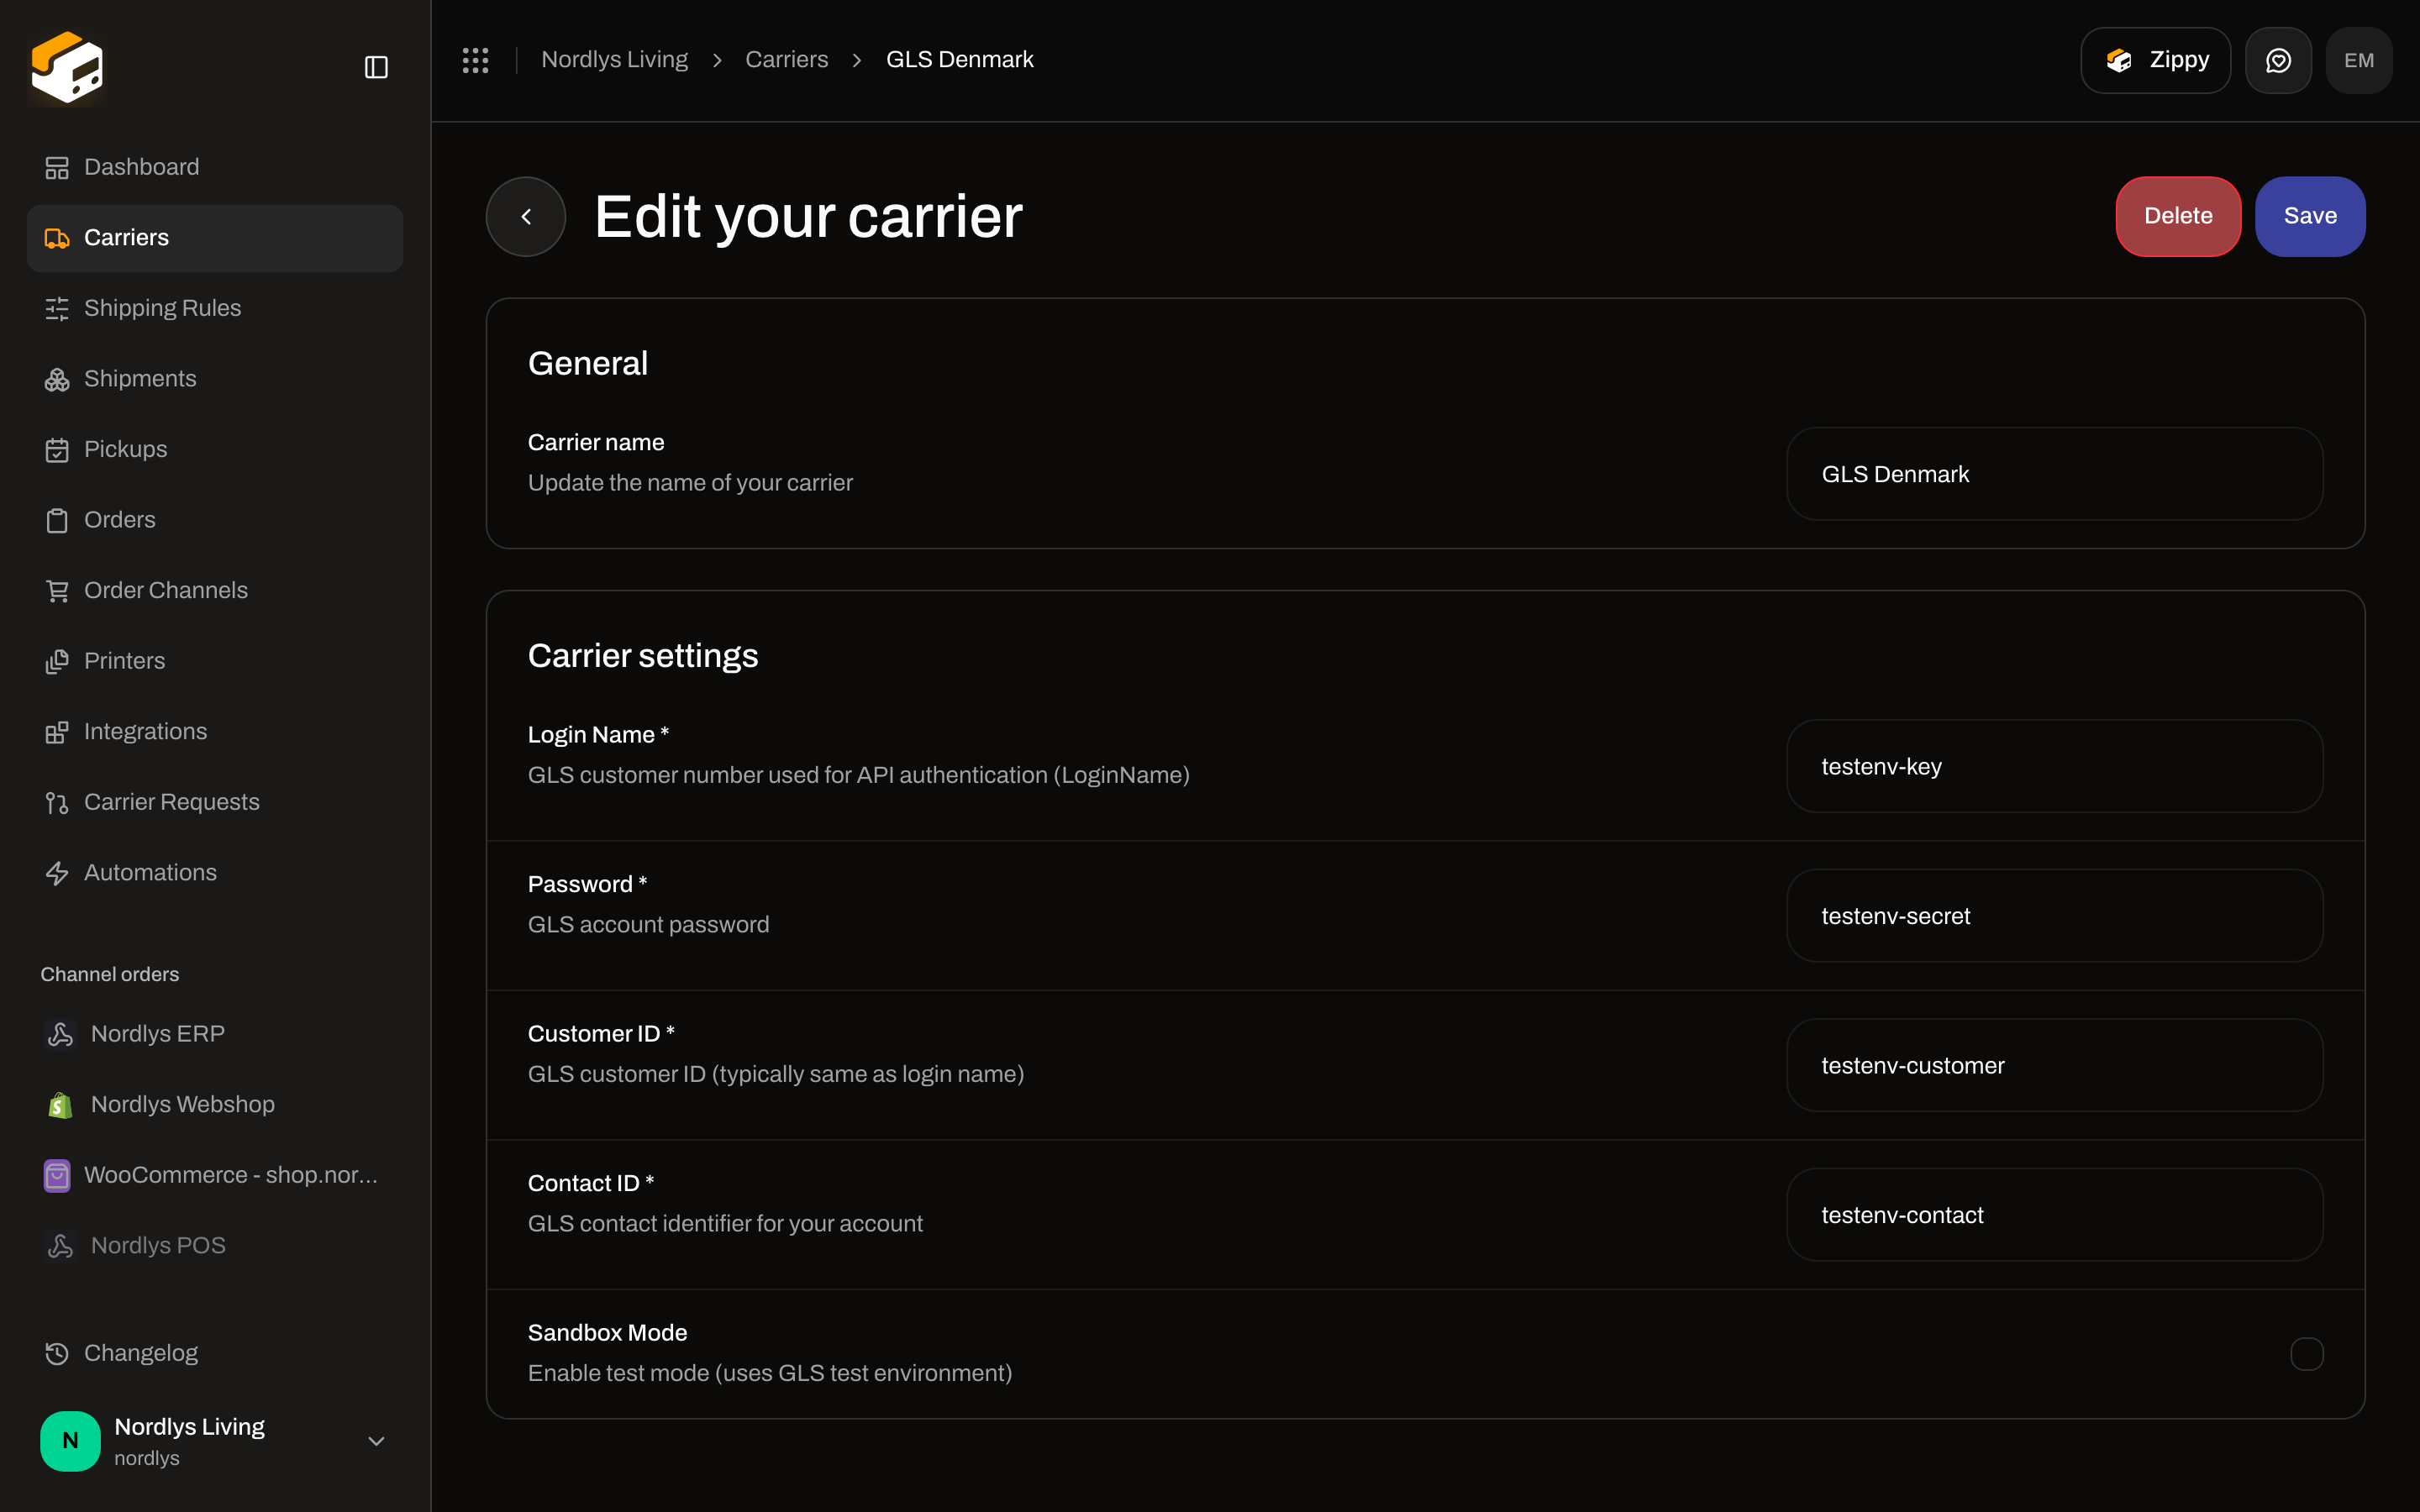Open Integrations in the sidebar
The image size is (2420, 1512).
(215, 732)
